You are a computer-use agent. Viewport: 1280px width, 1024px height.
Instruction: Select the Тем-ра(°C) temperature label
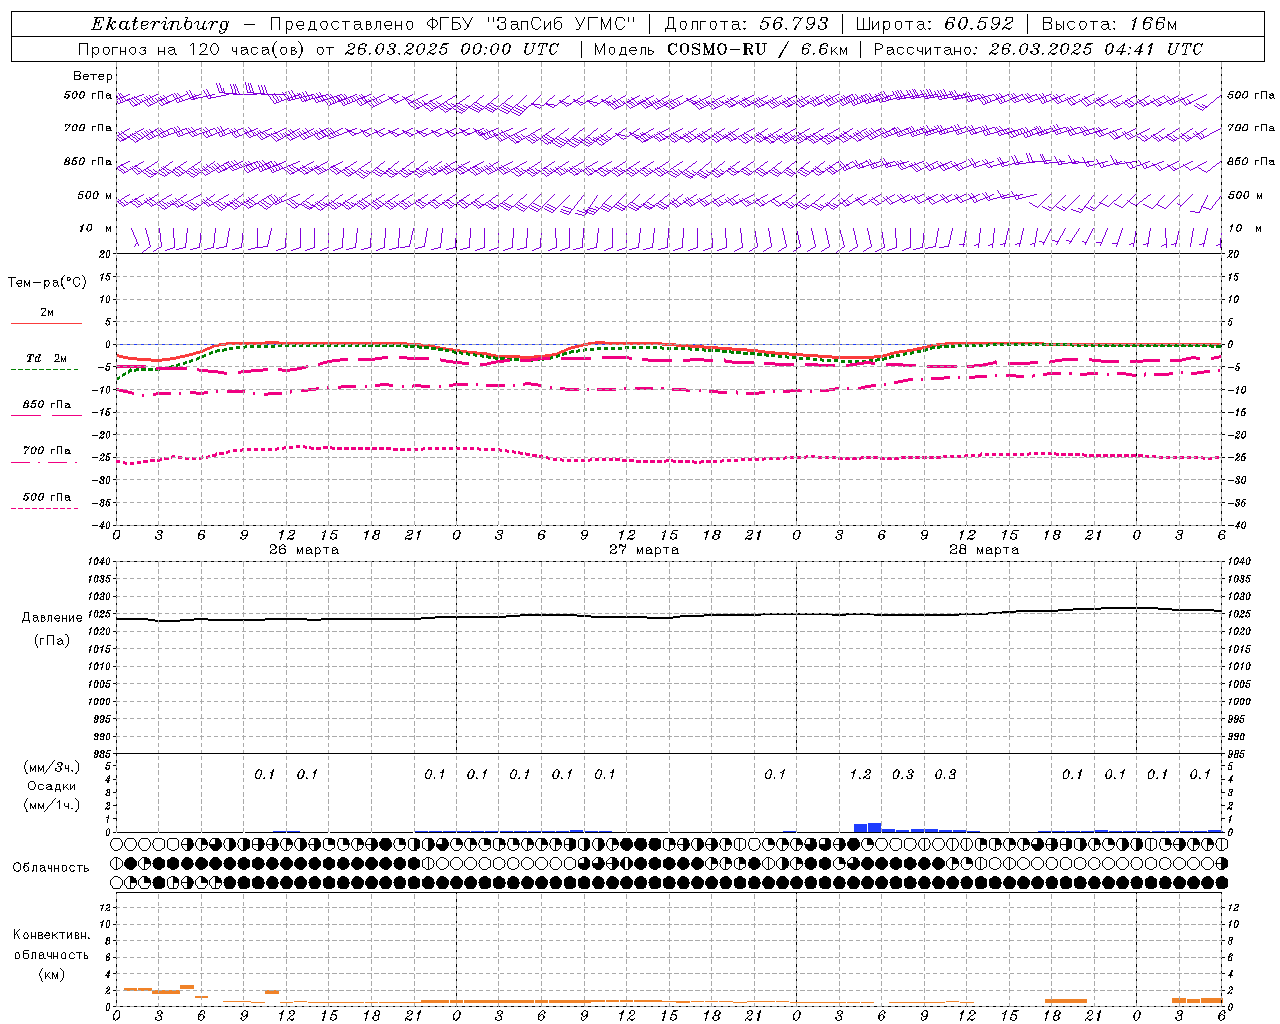(x=47, y=283)
